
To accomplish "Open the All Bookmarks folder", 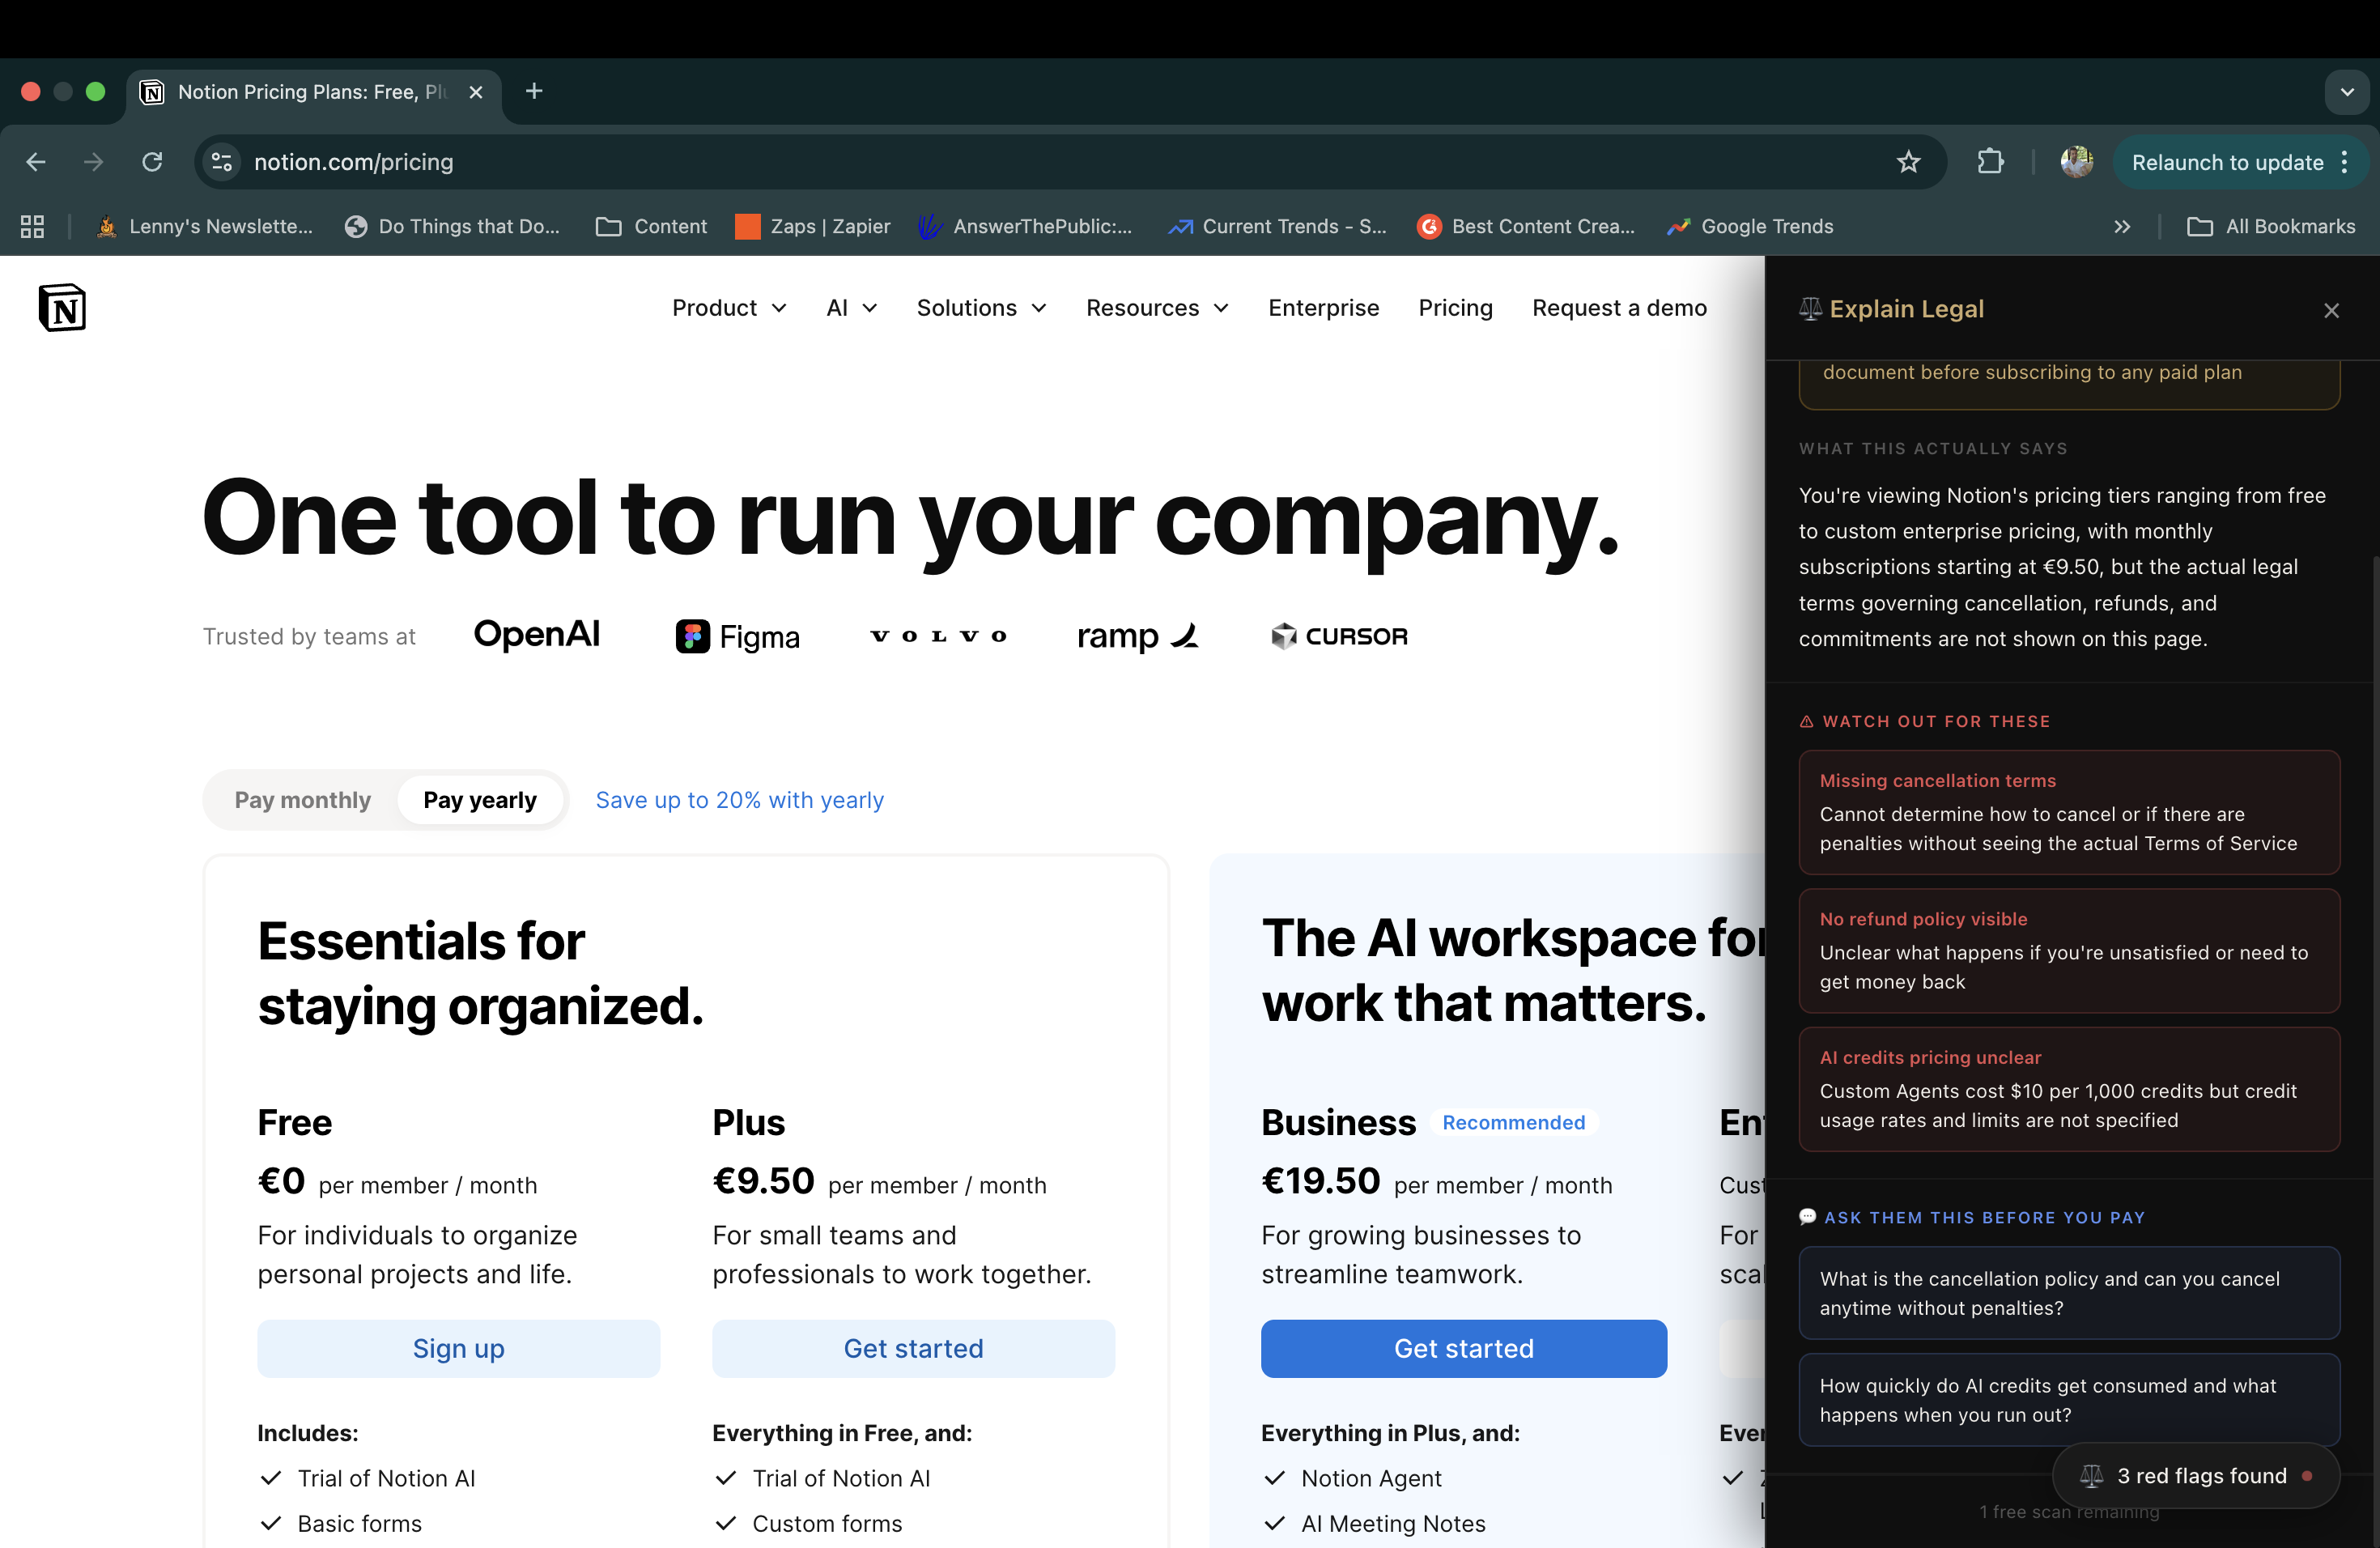I will tap(2271, 227).
